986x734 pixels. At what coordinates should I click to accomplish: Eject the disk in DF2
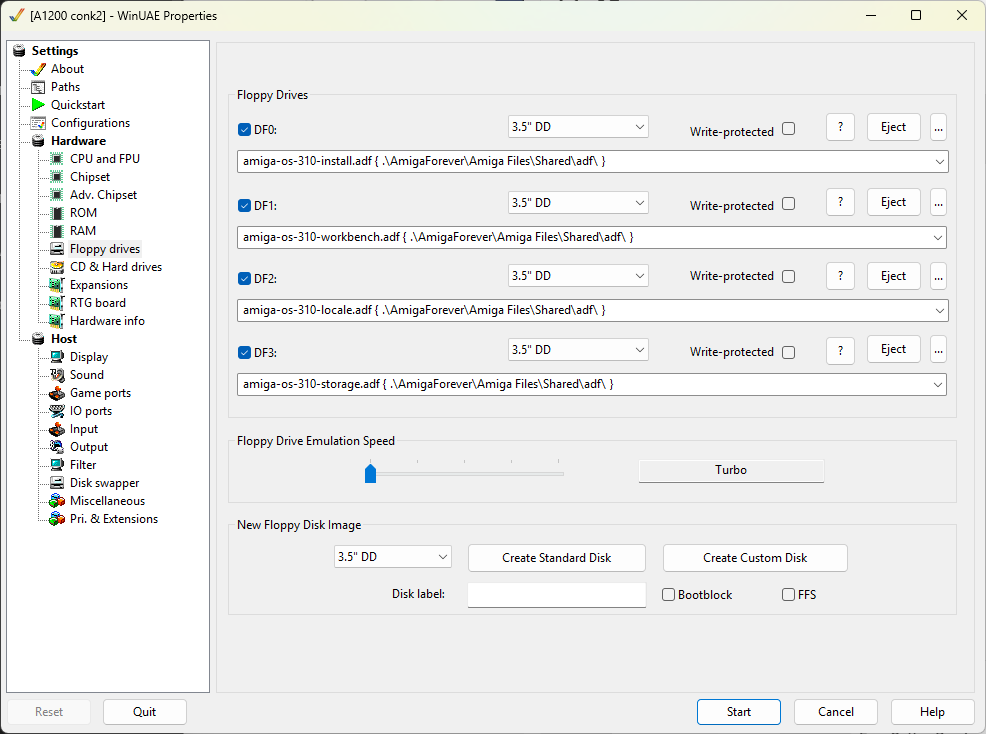[x=893, y=276]
